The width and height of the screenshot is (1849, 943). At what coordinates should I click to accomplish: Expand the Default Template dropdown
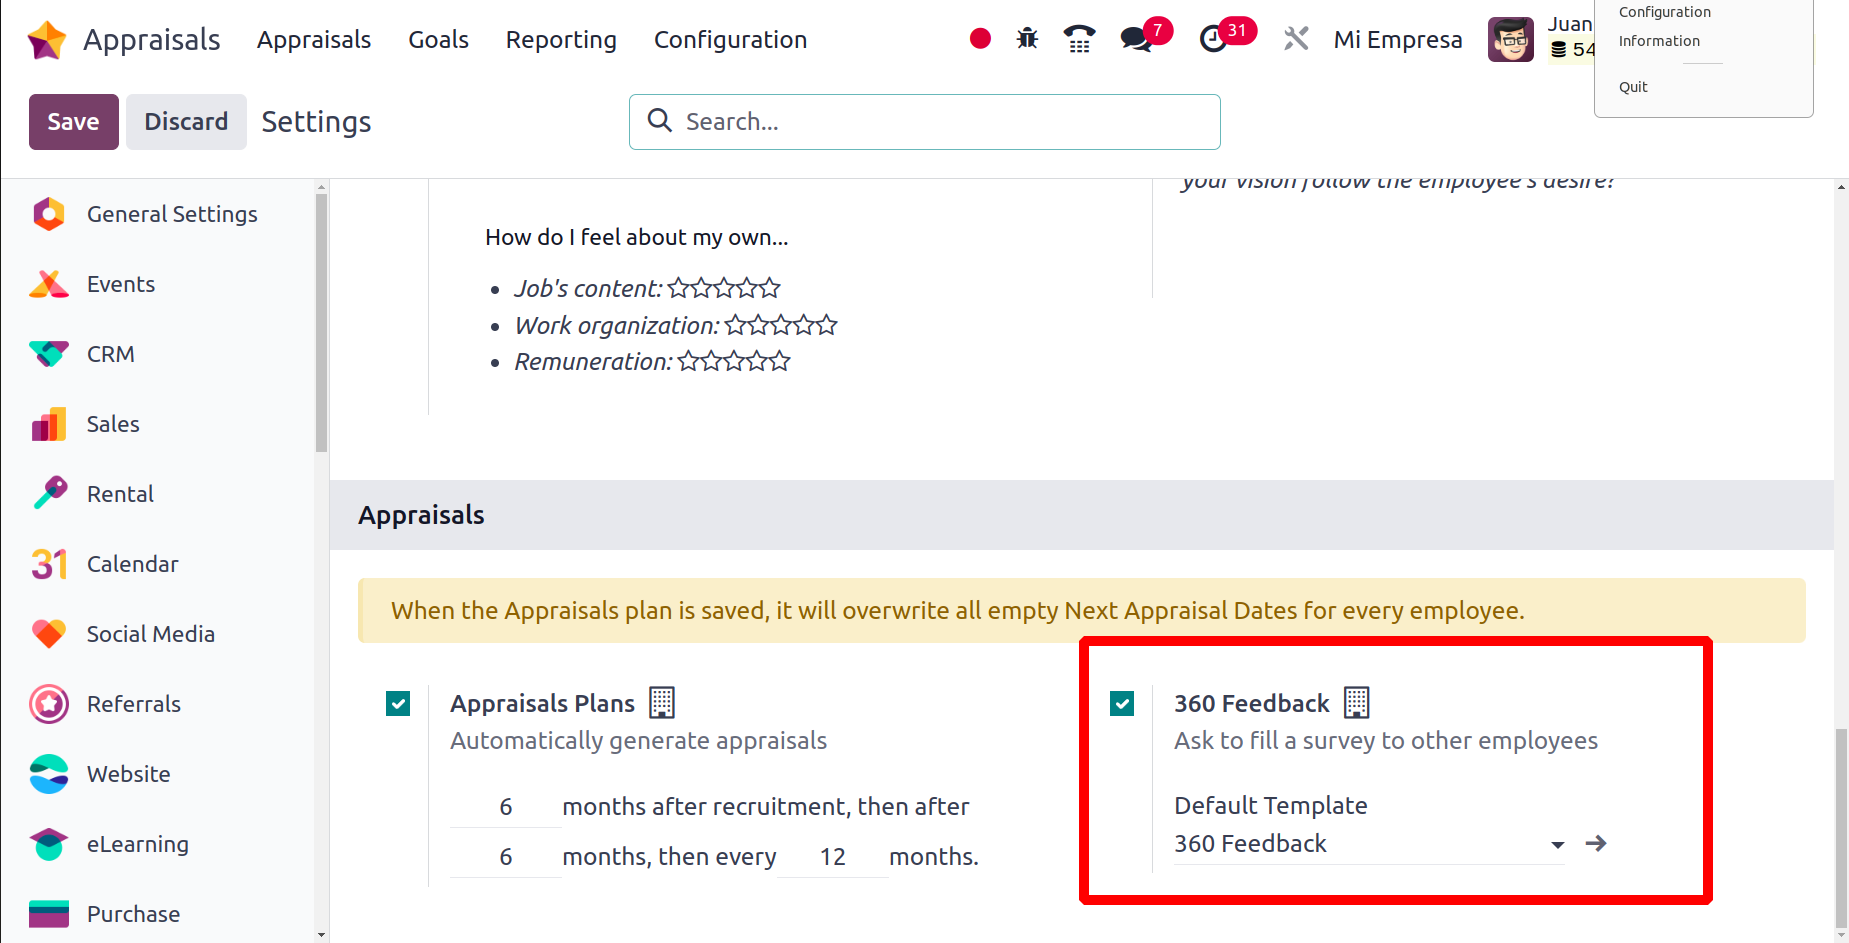coord(1557,845)
